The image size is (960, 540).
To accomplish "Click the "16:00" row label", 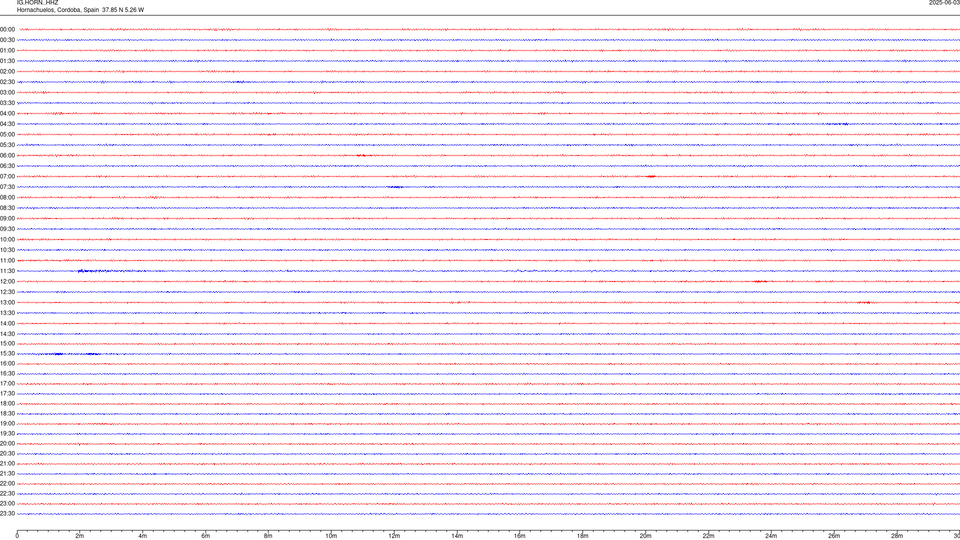I will [x=7, y=364].
